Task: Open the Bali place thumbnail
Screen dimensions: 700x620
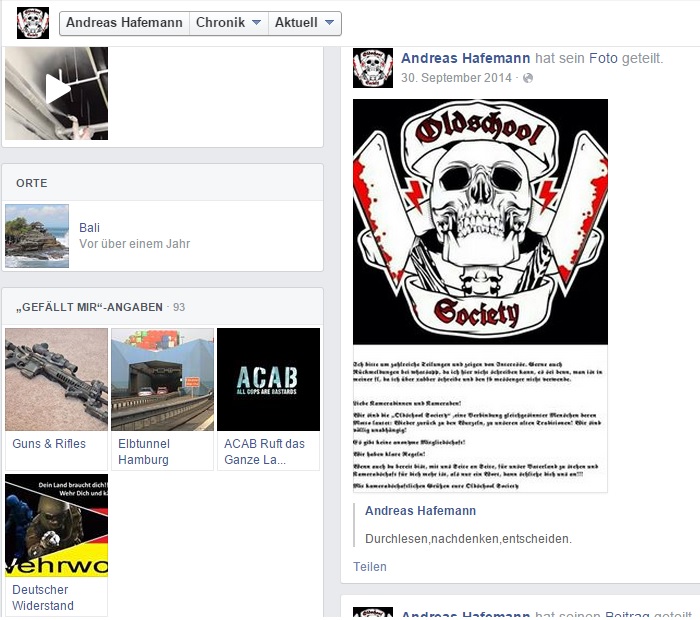Action: [x=37, y=236]
